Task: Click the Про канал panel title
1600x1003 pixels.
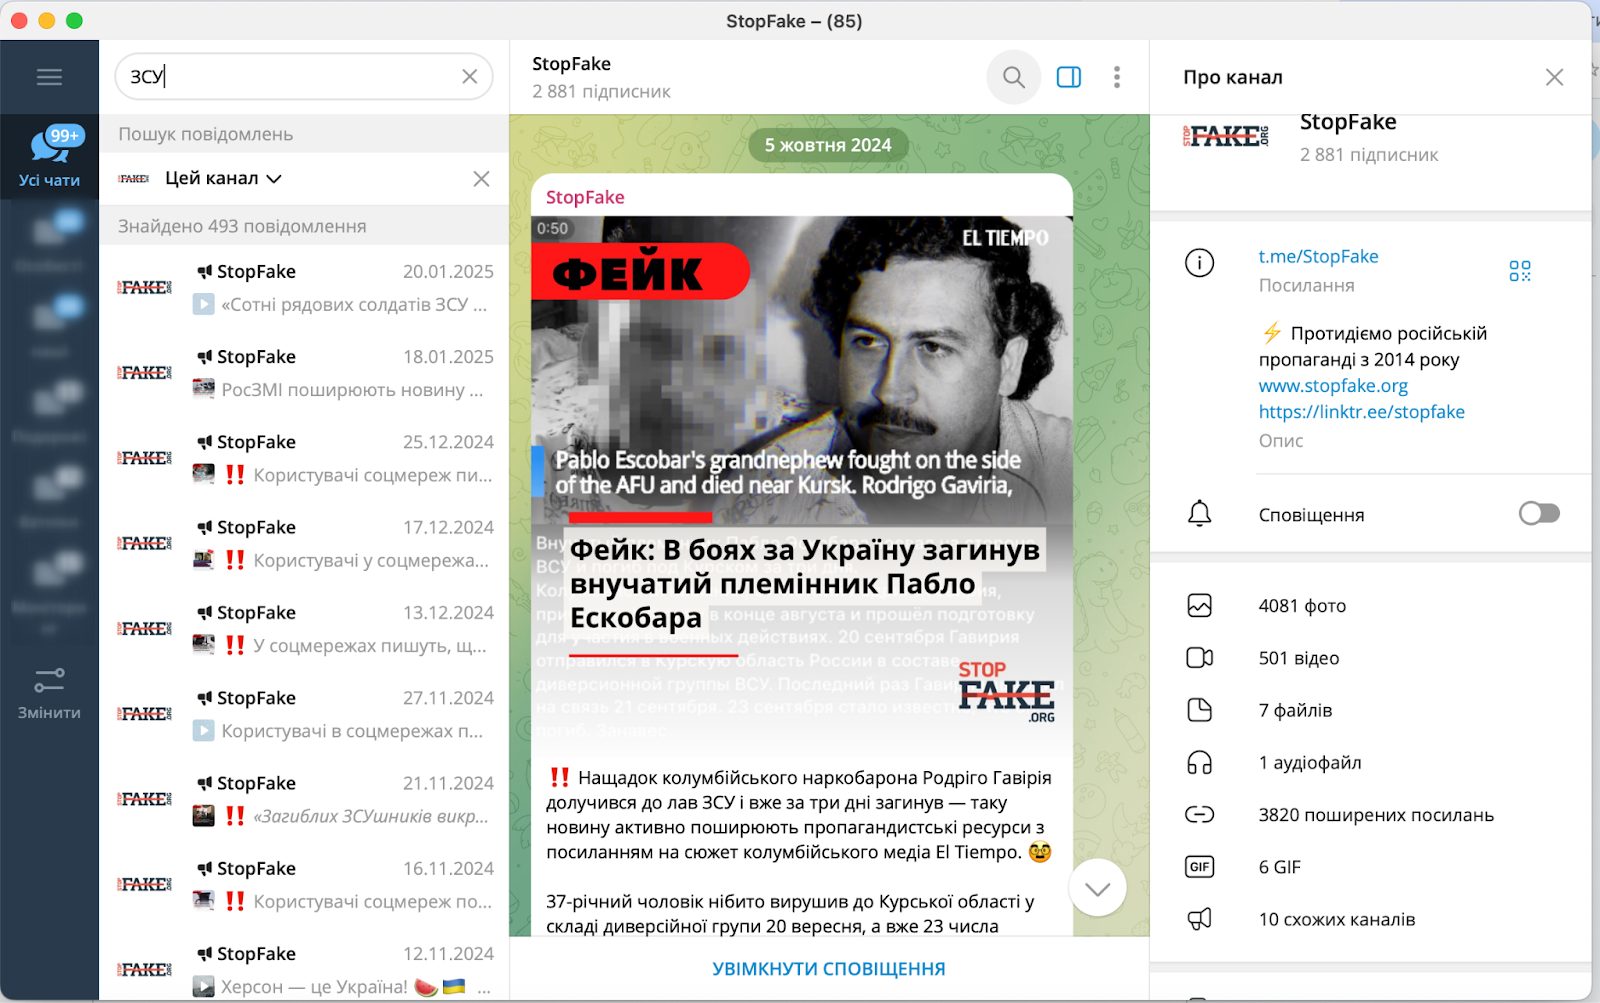Action: 1232,77
